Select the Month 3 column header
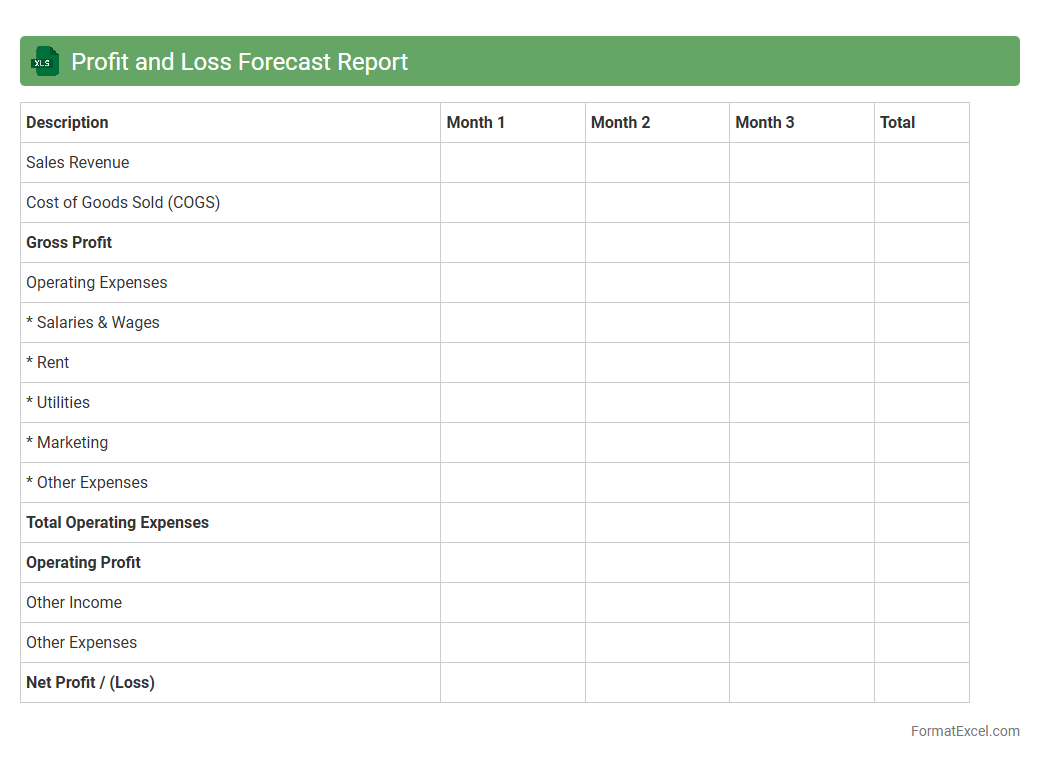This screenshot has height=760, width=1040. [764, 122]
